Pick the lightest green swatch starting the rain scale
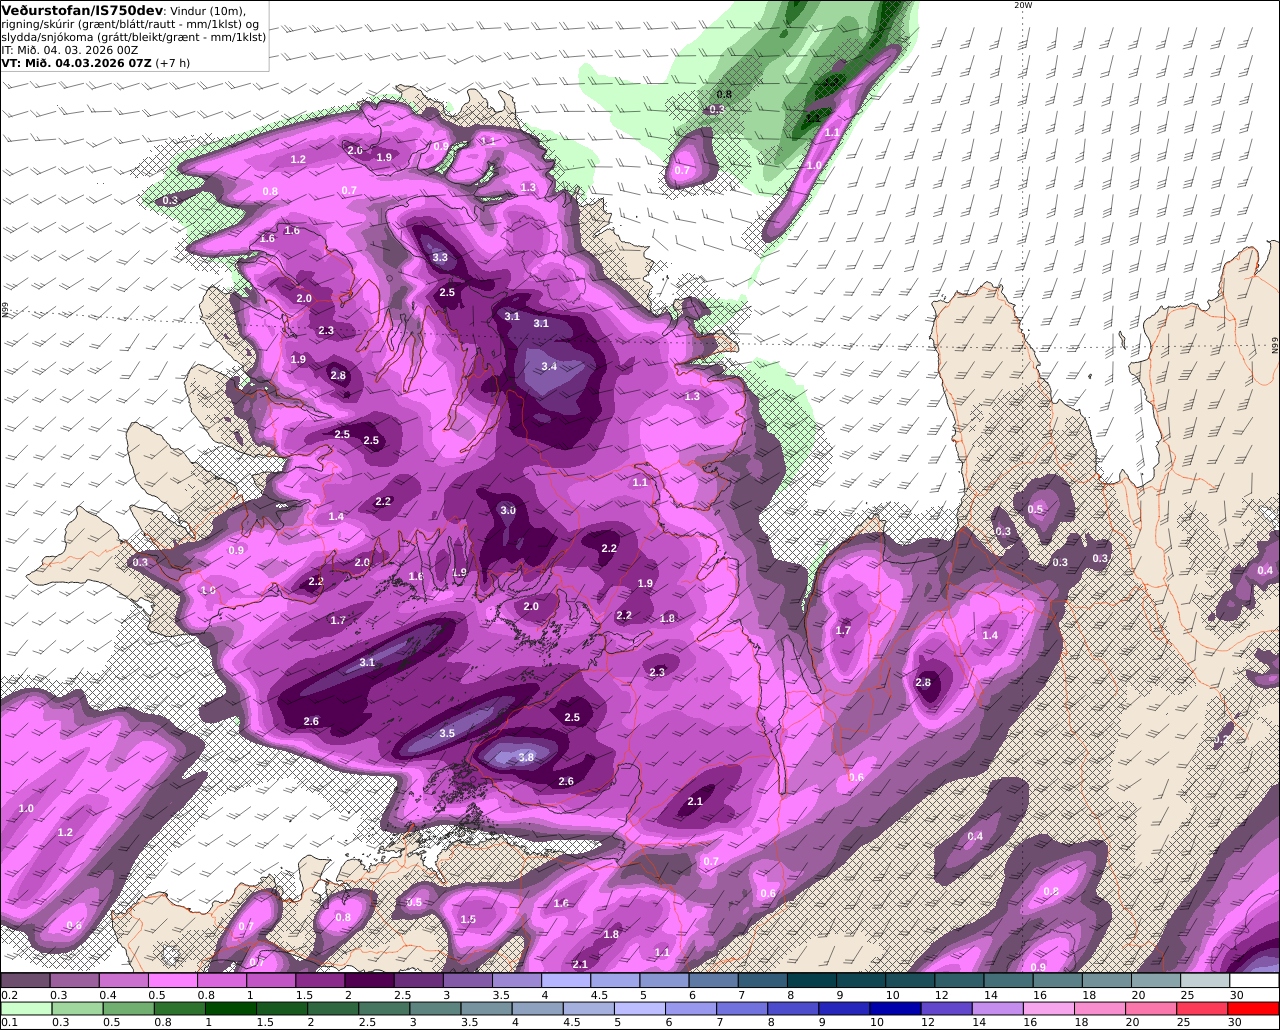The width and height of the screenshot is (1280, 1030). (24, 1009)
